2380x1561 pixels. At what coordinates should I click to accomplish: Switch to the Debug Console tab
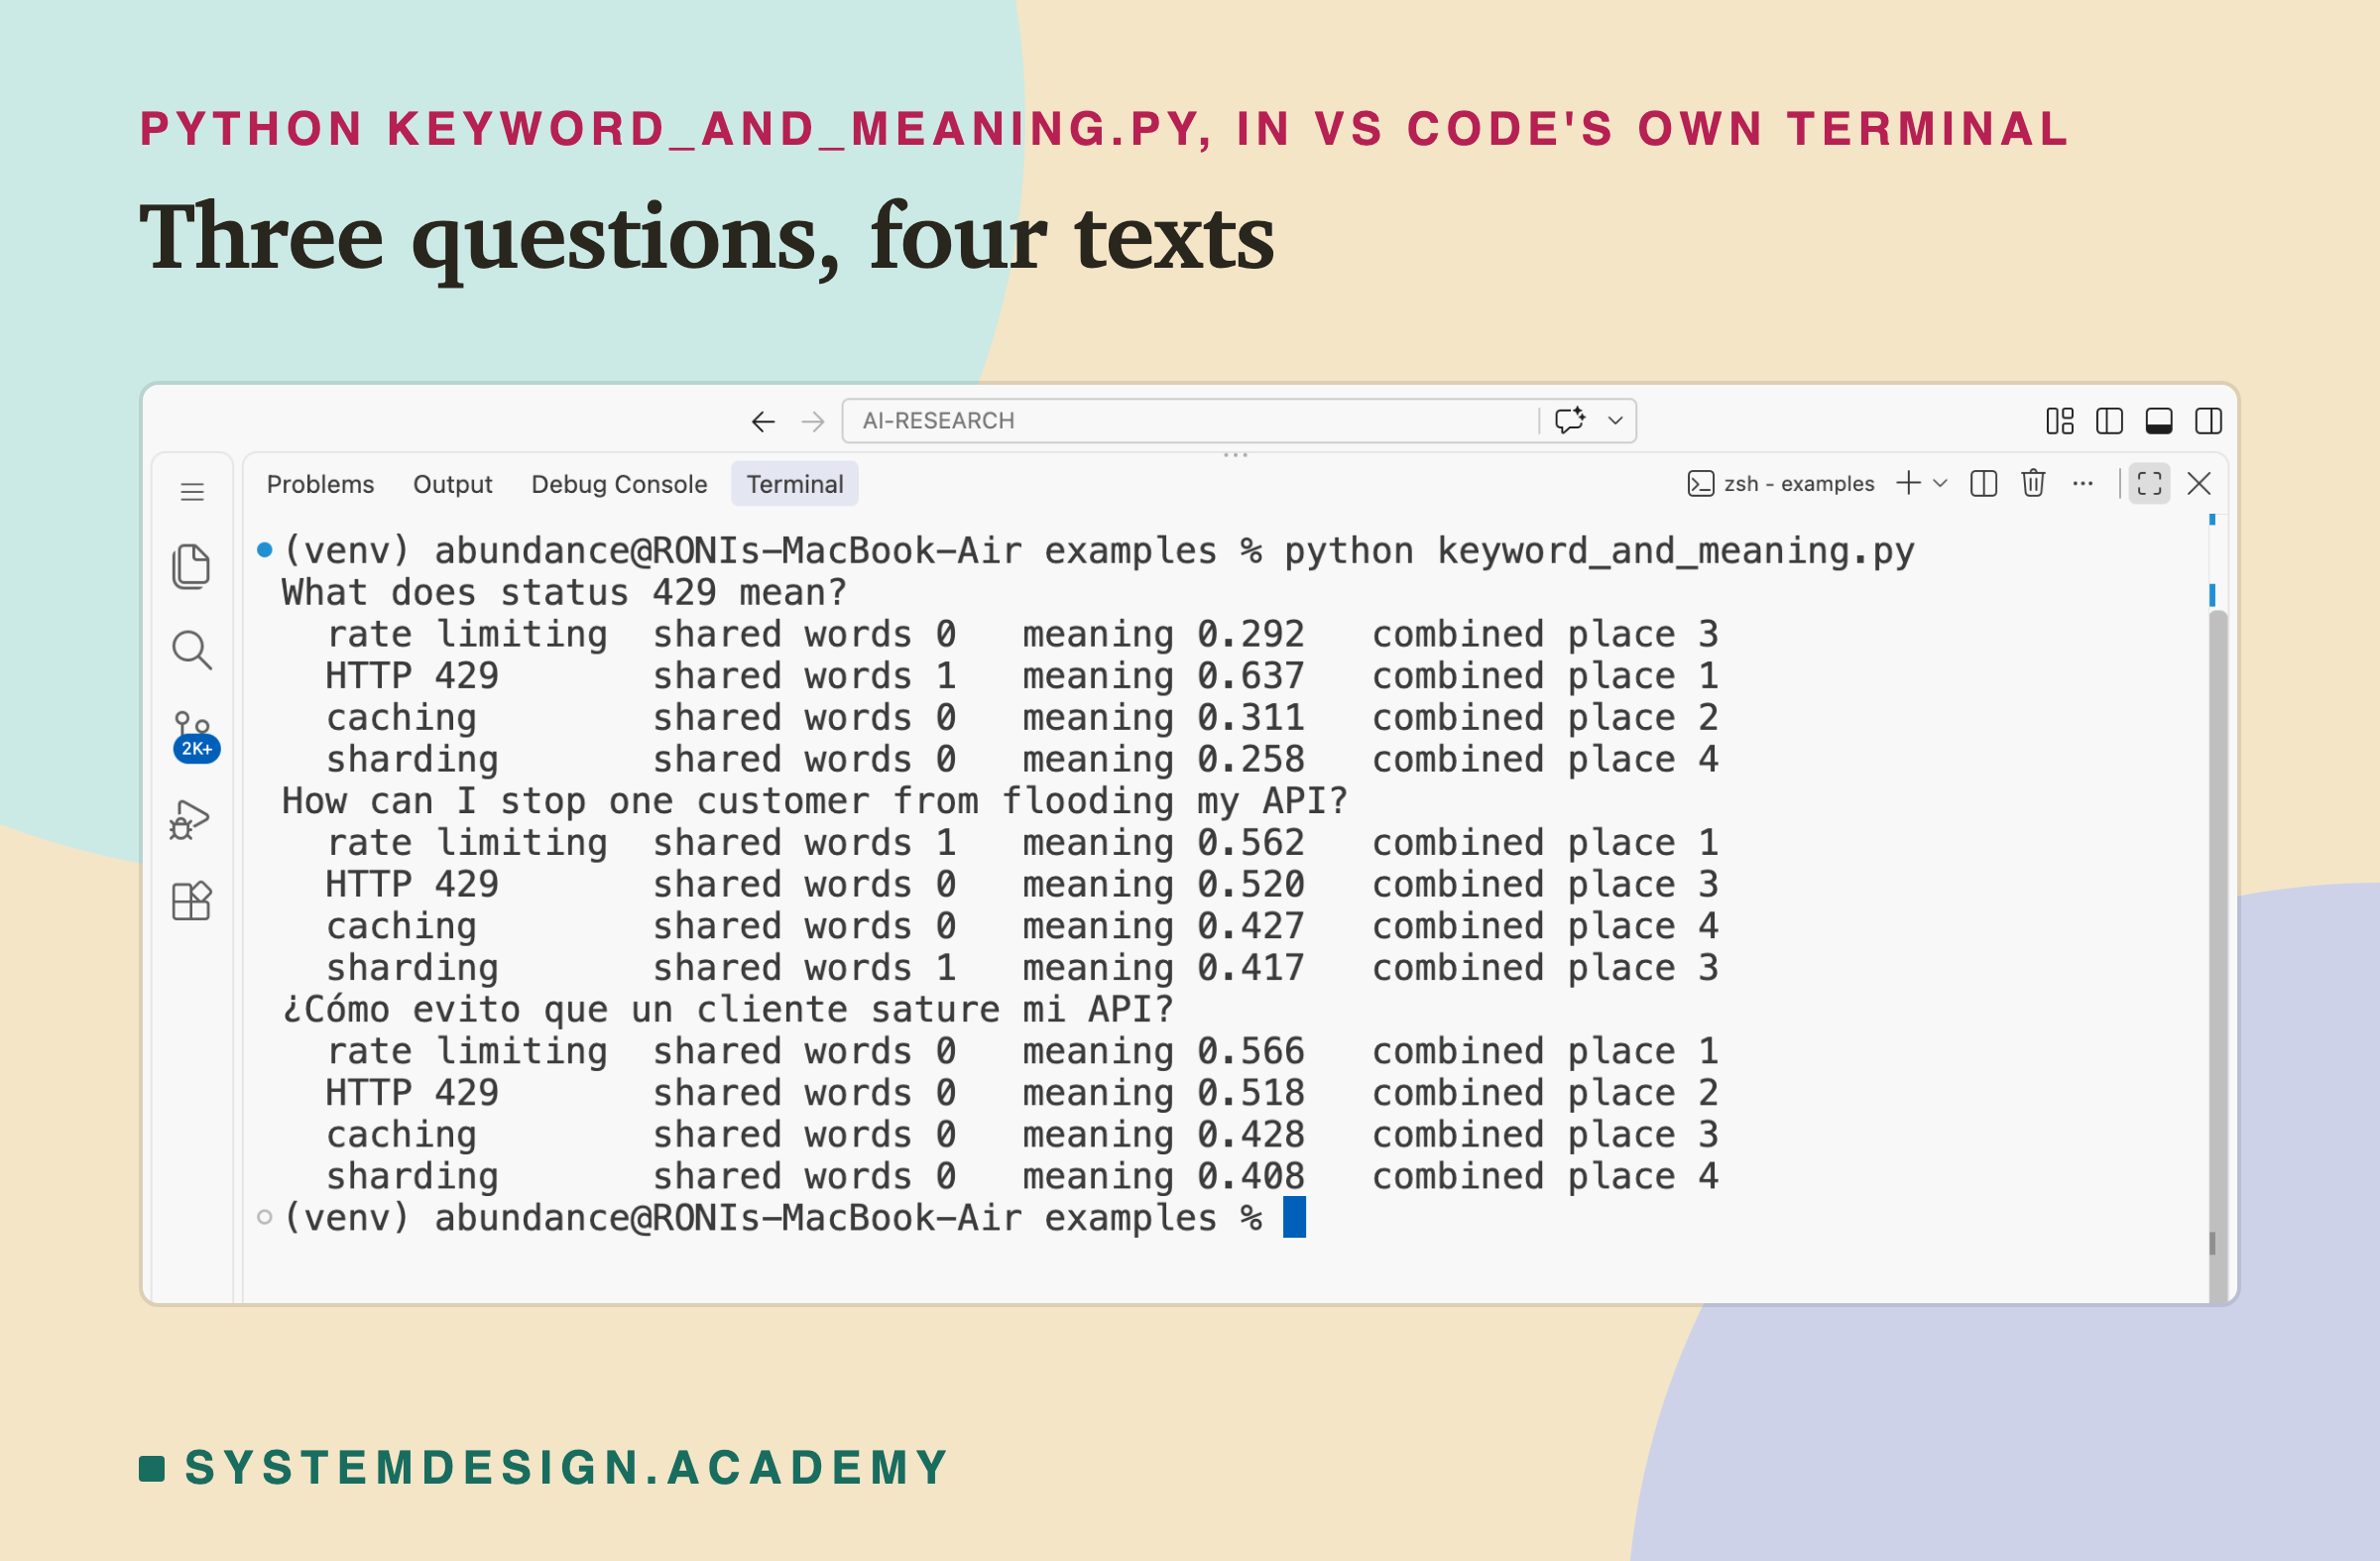point(619,484)
